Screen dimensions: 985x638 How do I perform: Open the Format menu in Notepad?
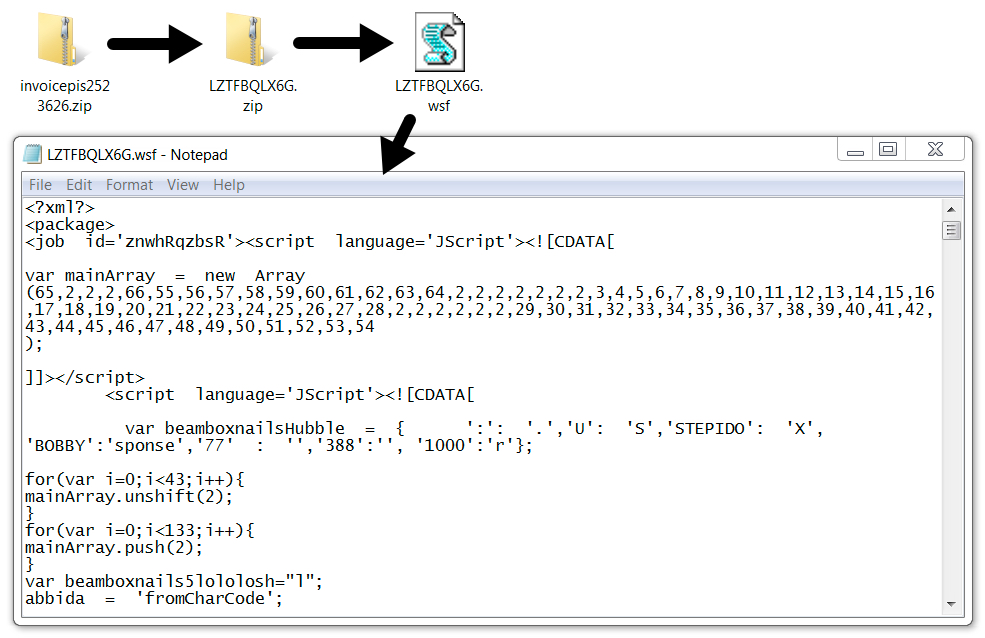point(129,185)
